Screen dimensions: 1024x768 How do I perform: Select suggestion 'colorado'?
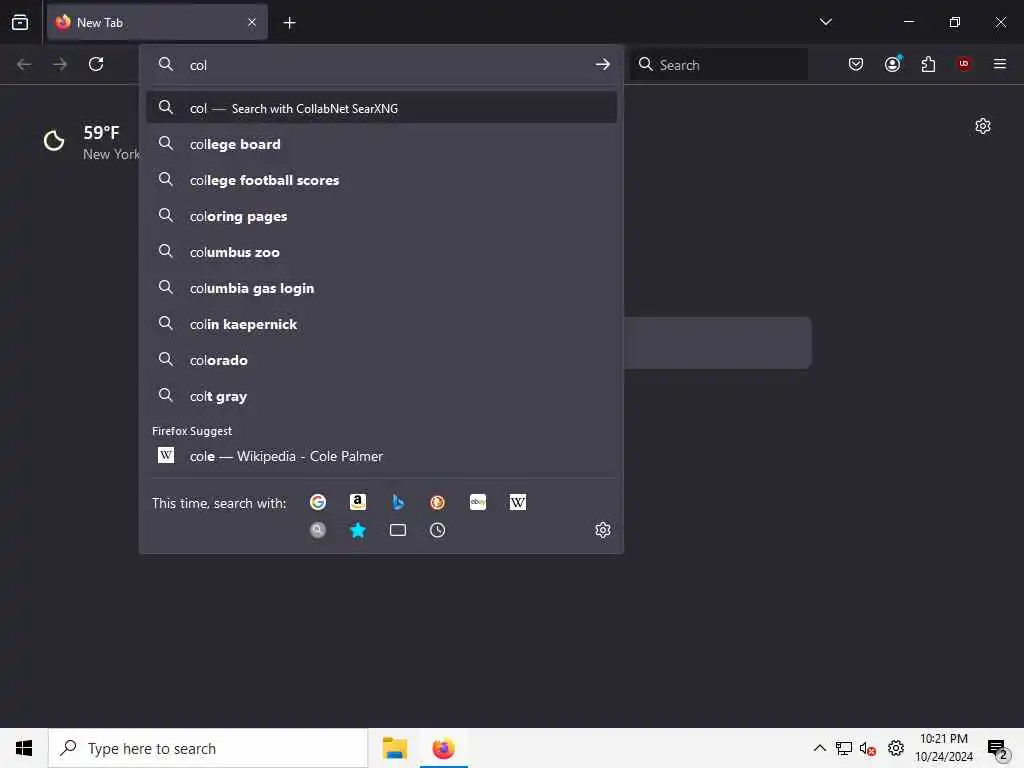pos(381,360)
